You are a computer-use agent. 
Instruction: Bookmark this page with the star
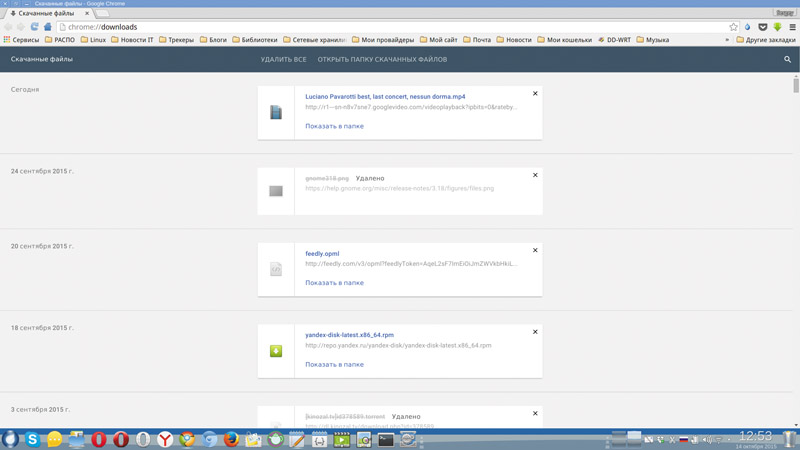coord(733,27)
